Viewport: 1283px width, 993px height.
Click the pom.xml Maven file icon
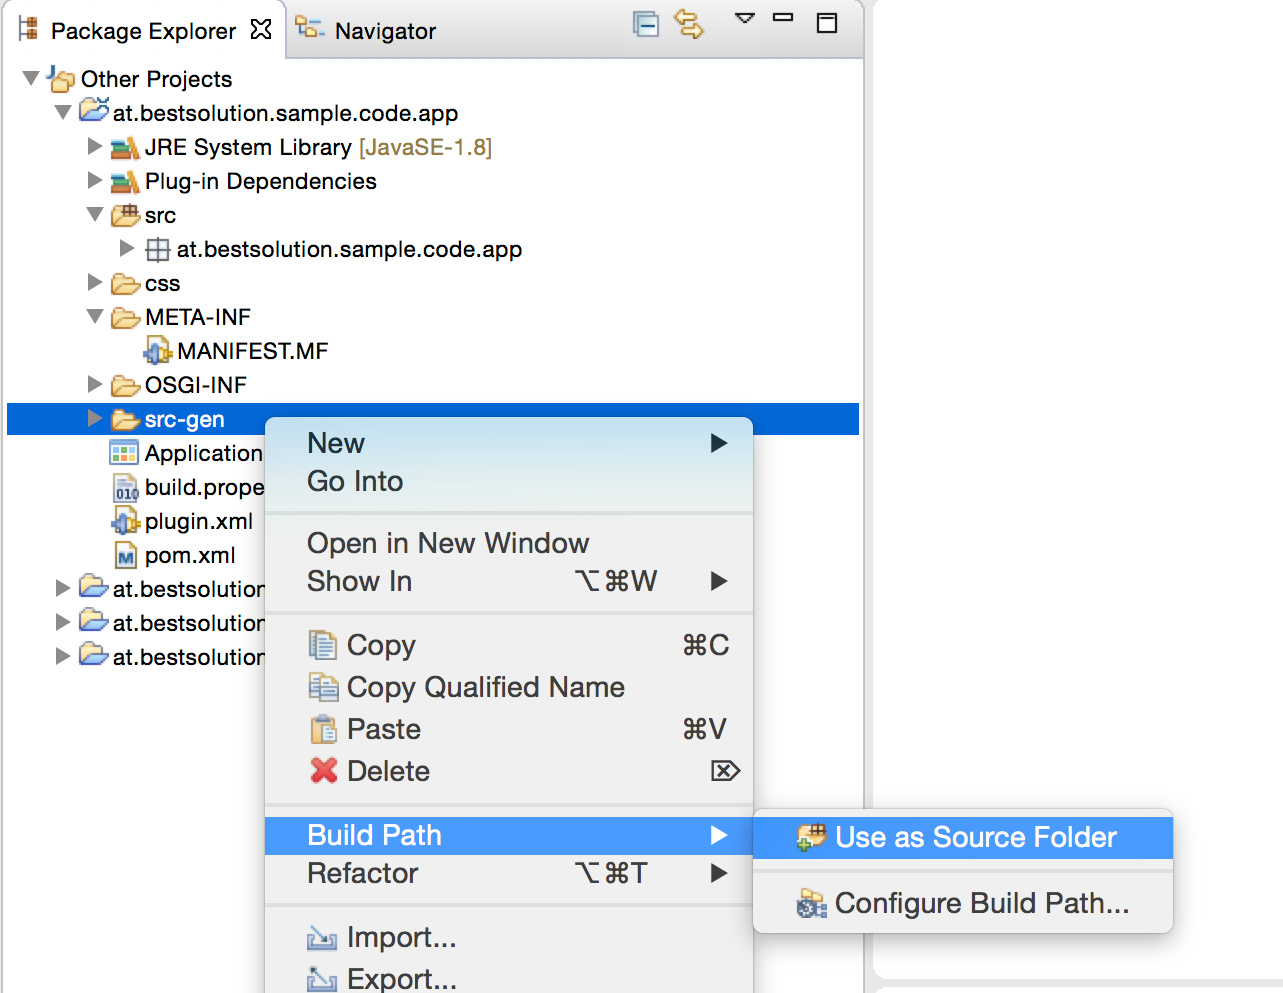(126, 556)
